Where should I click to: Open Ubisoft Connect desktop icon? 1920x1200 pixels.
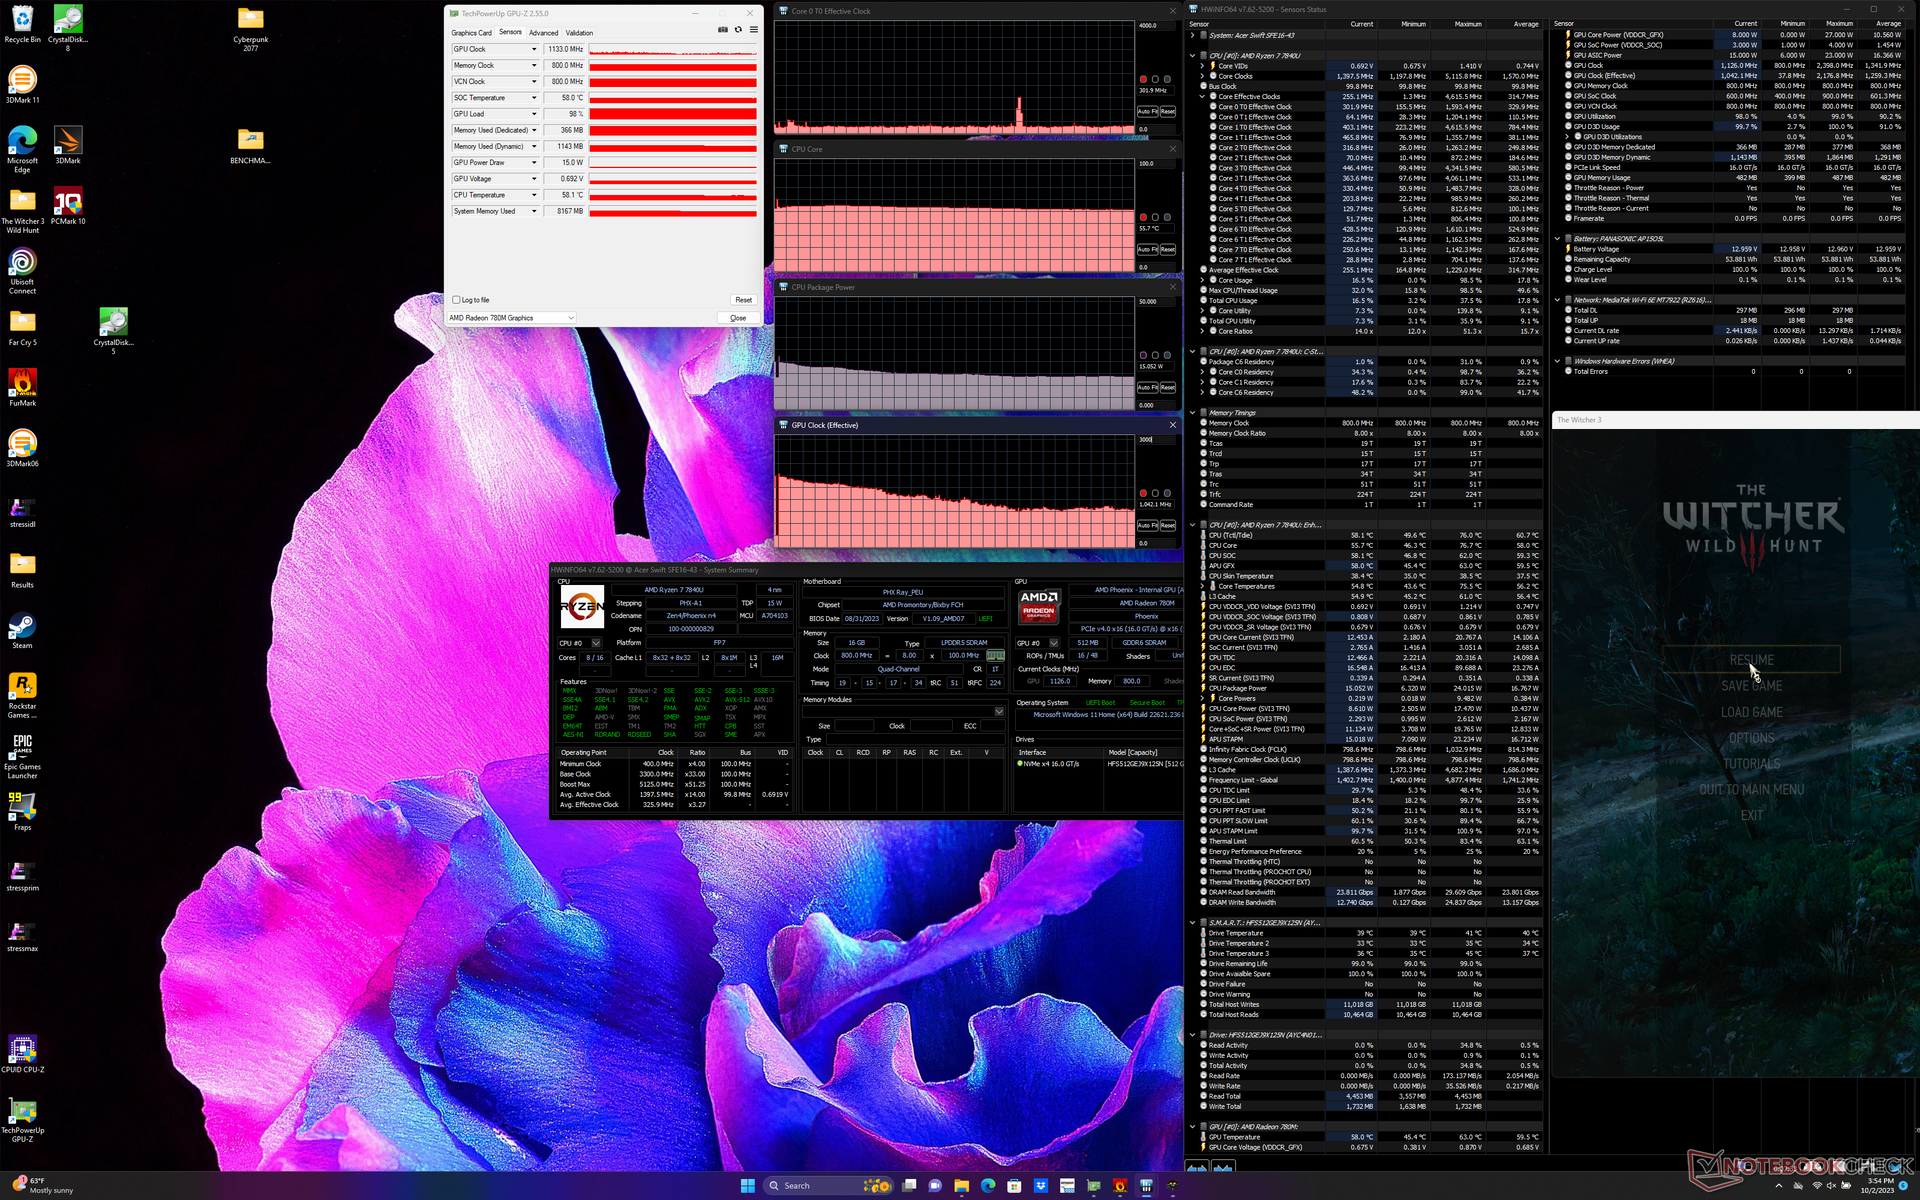point(22,264)
